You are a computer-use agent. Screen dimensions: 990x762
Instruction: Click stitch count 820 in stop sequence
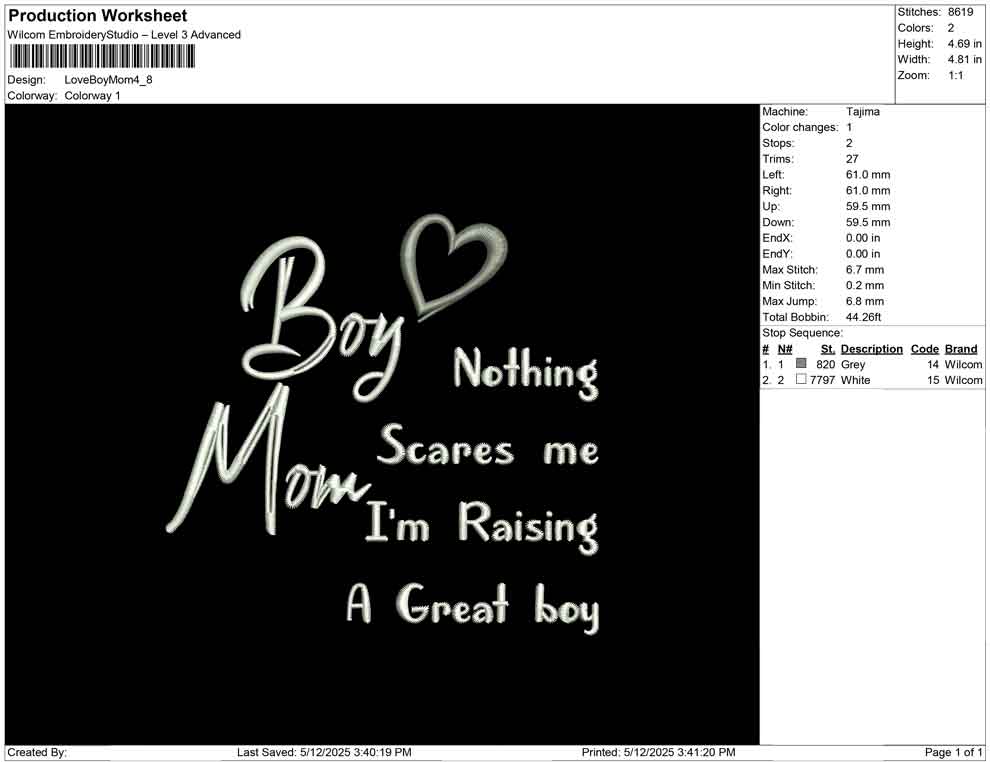click(825, 364)
